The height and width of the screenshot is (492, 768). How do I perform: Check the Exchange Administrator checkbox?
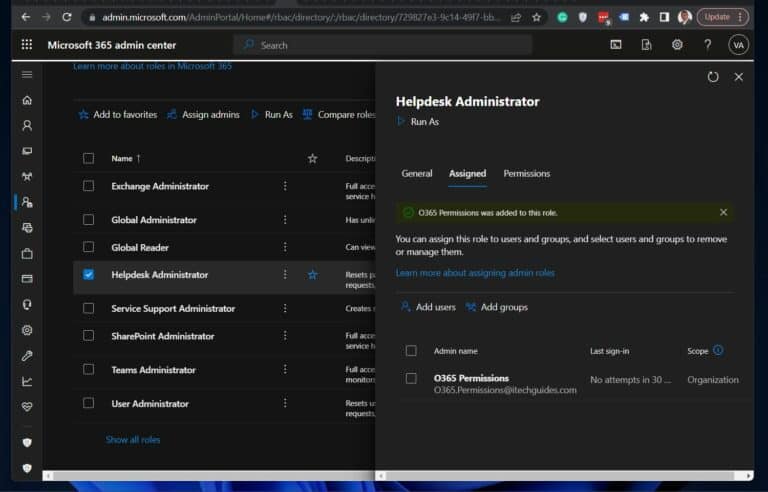[x=88, y=186]
